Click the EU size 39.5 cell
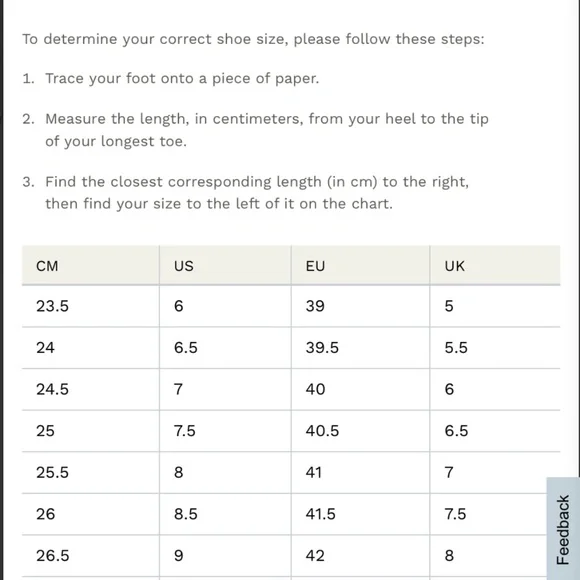580x580 pixels. [x=360, y=348]
